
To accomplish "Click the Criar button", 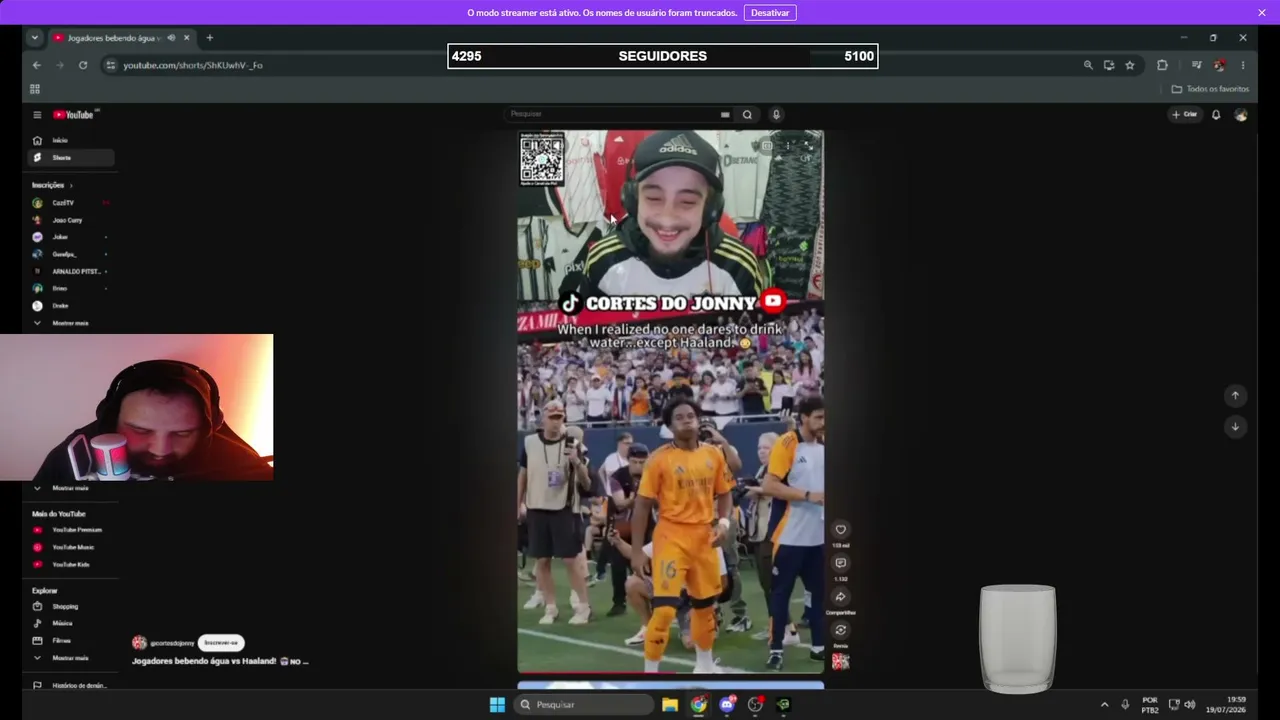I will [1184, 114].
